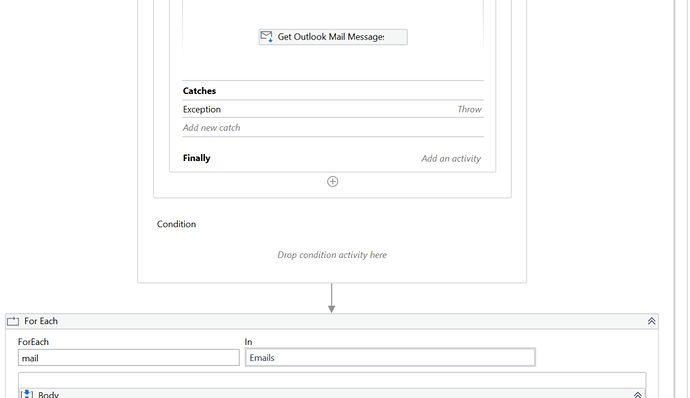The height and width of the screenshot is (398, 690).
Task: Click the Body sequence icon
Action: [x=26, y=394]
